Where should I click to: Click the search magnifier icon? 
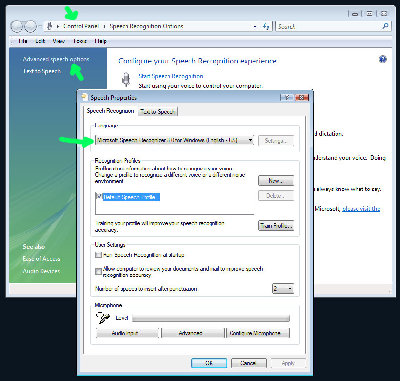point(385,26)
